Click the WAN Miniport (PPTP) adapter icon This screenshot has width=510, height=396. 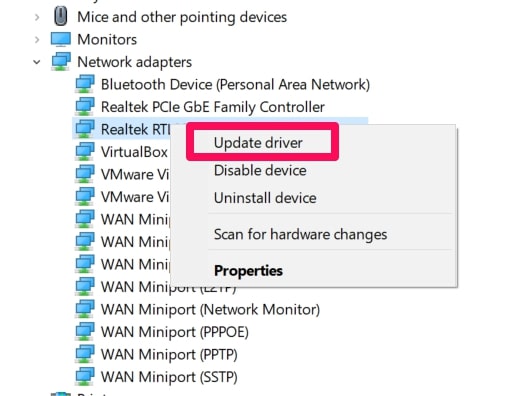[85, 354]
